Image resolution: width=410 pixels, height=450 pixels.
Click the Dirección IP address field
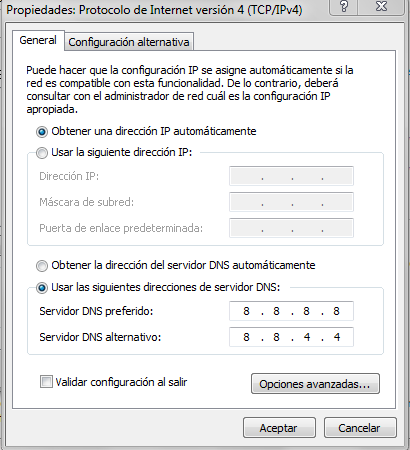pyautogui.click(x=291, y=176)
